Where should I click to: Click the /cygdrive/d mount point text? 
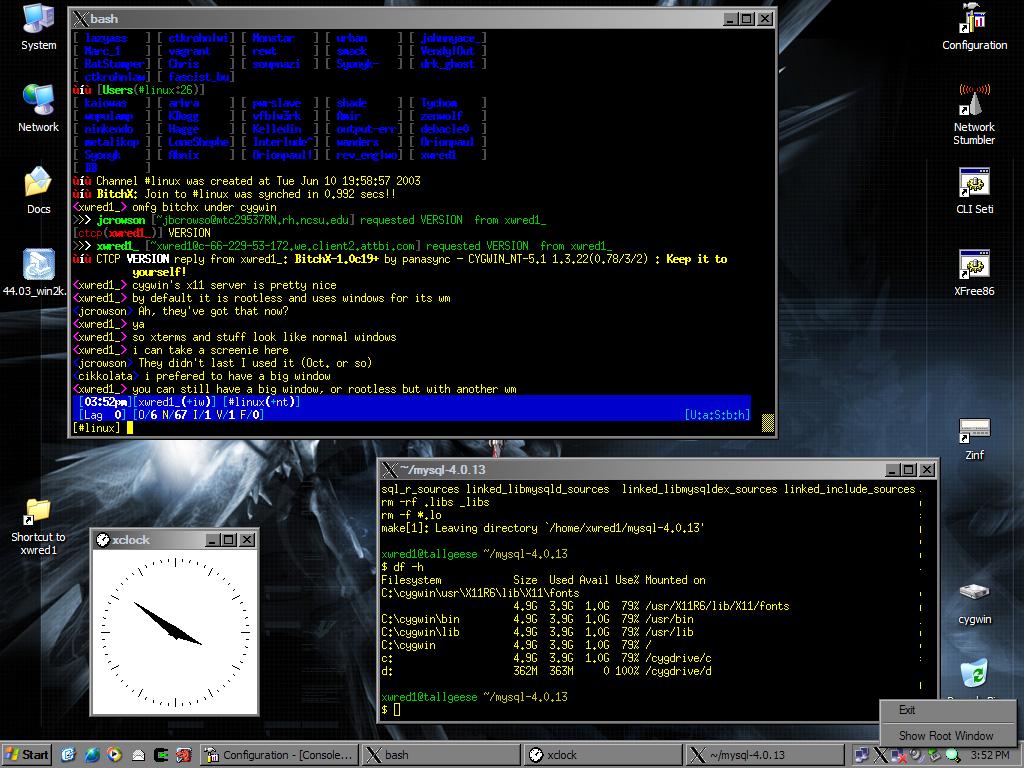pyautogui.click(x=678, y=671)
